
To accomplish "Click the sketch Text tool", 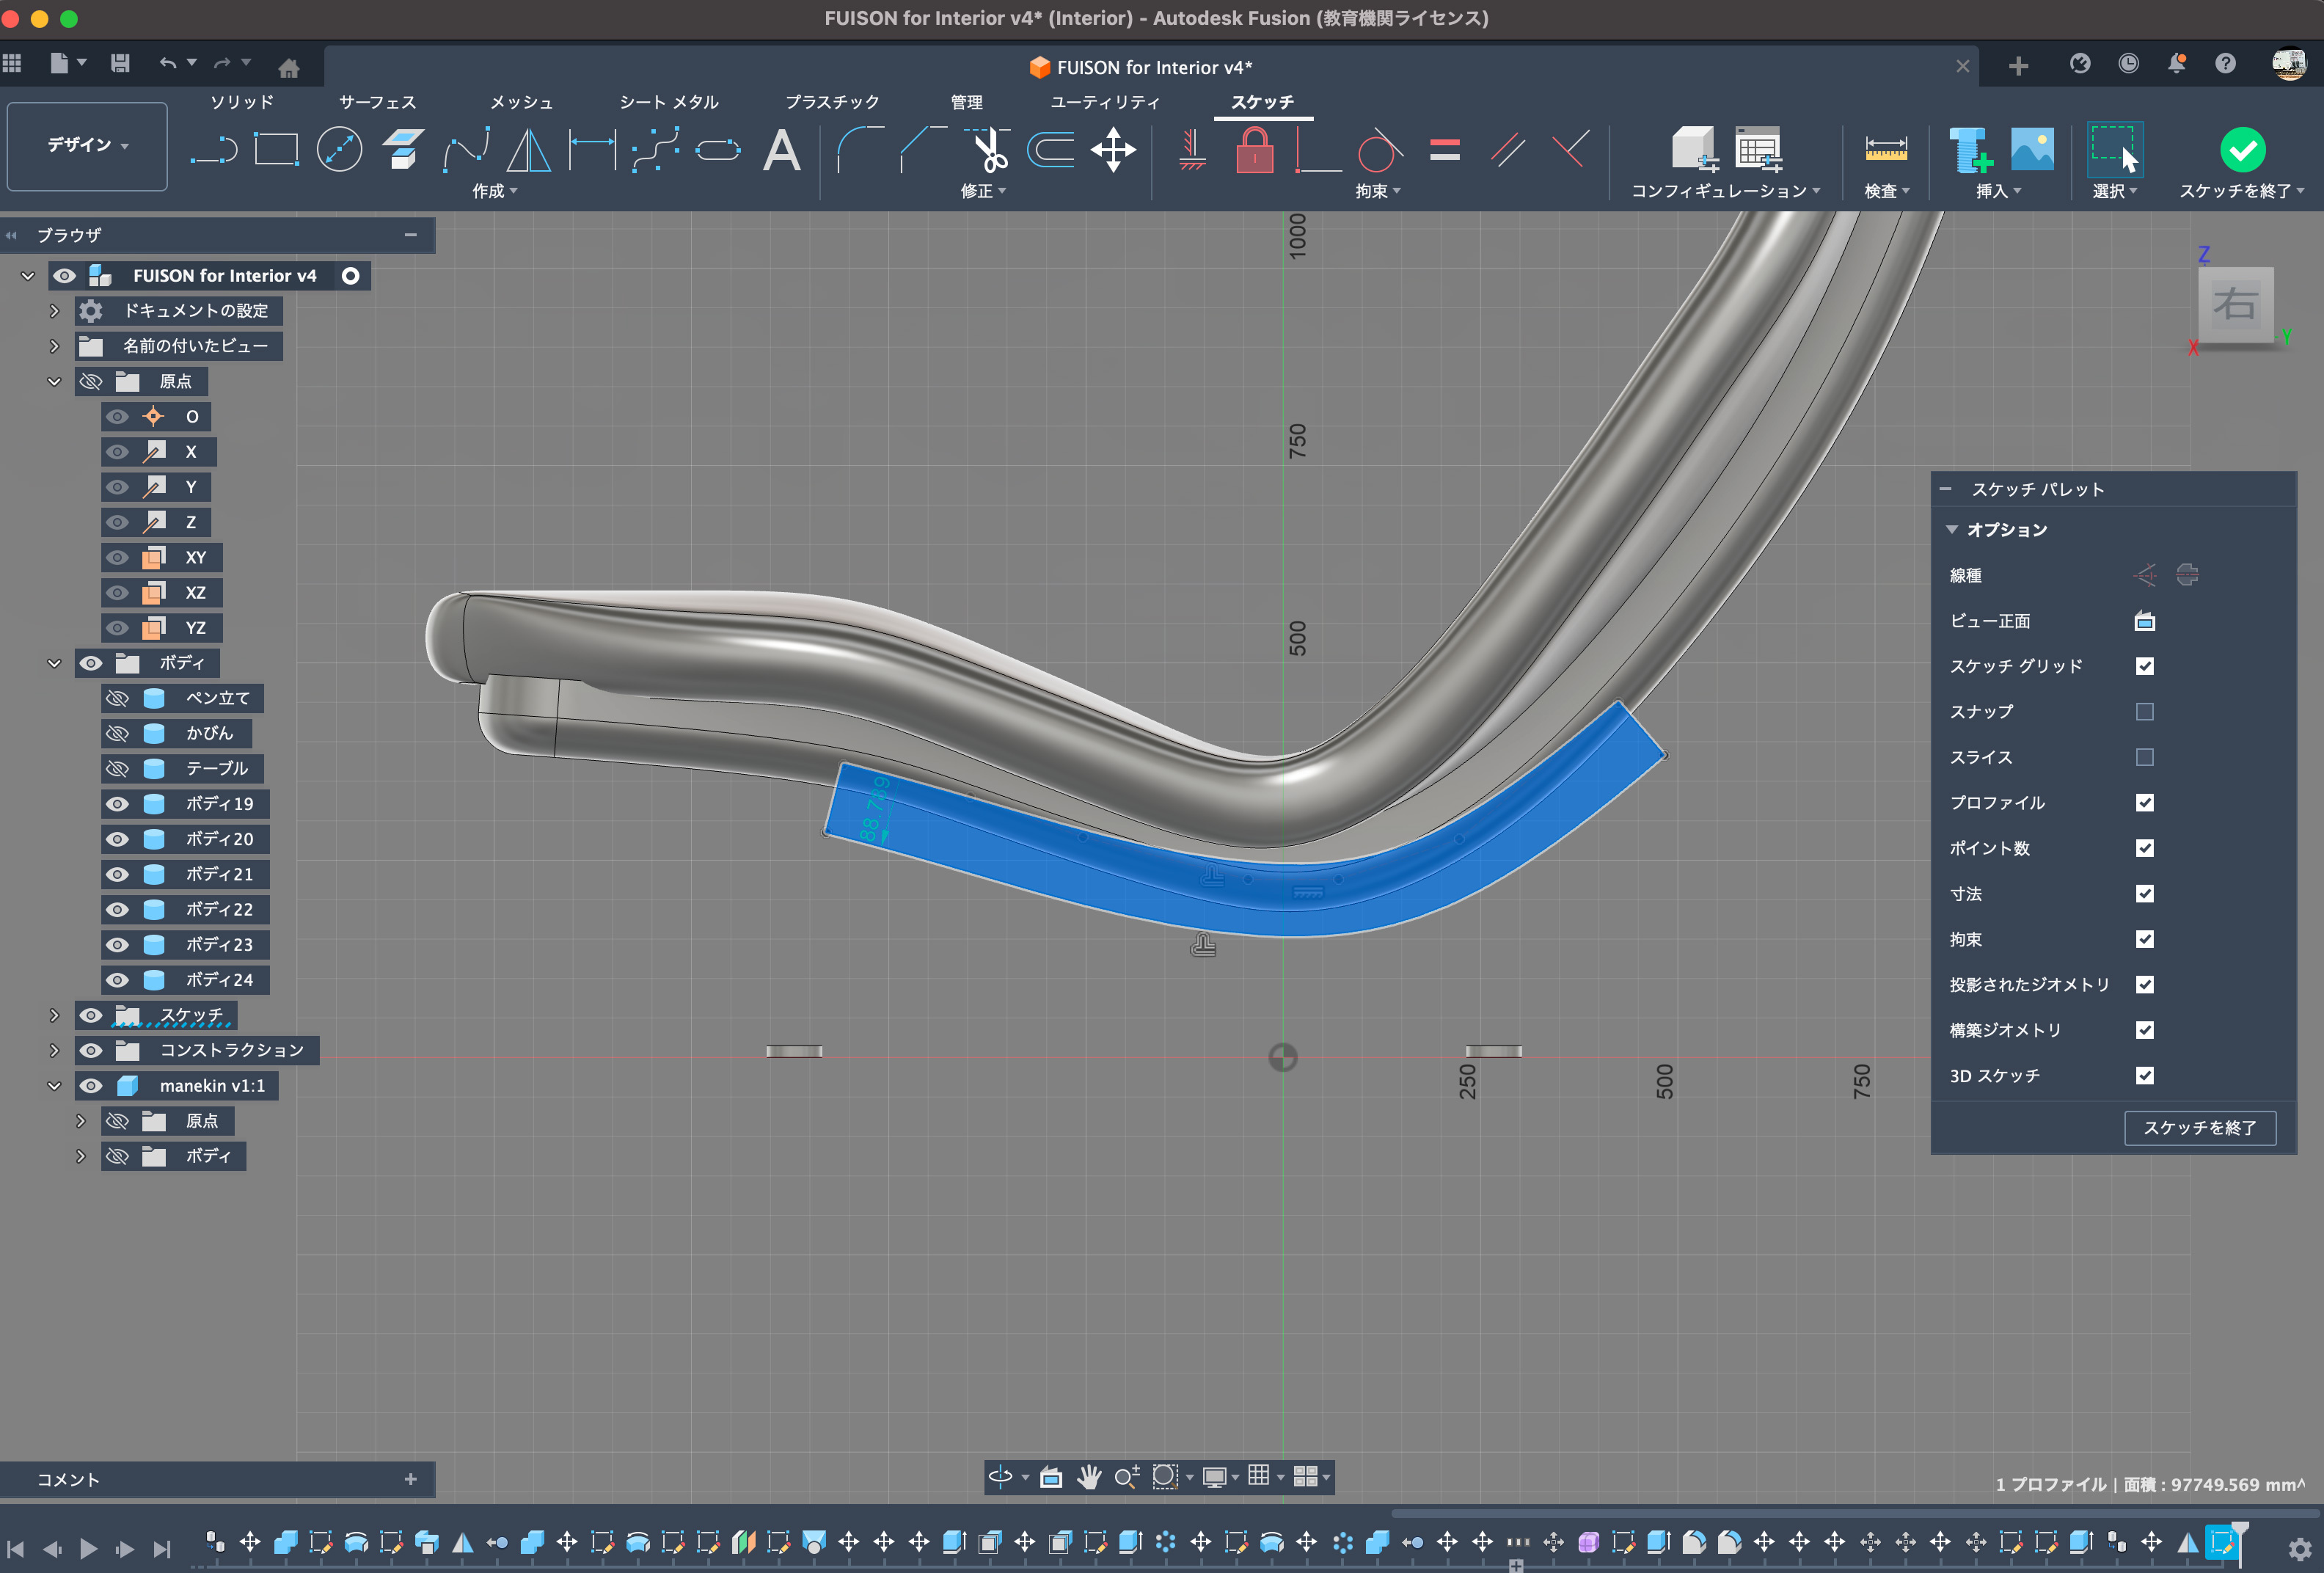I will click(x=781, y=151).
